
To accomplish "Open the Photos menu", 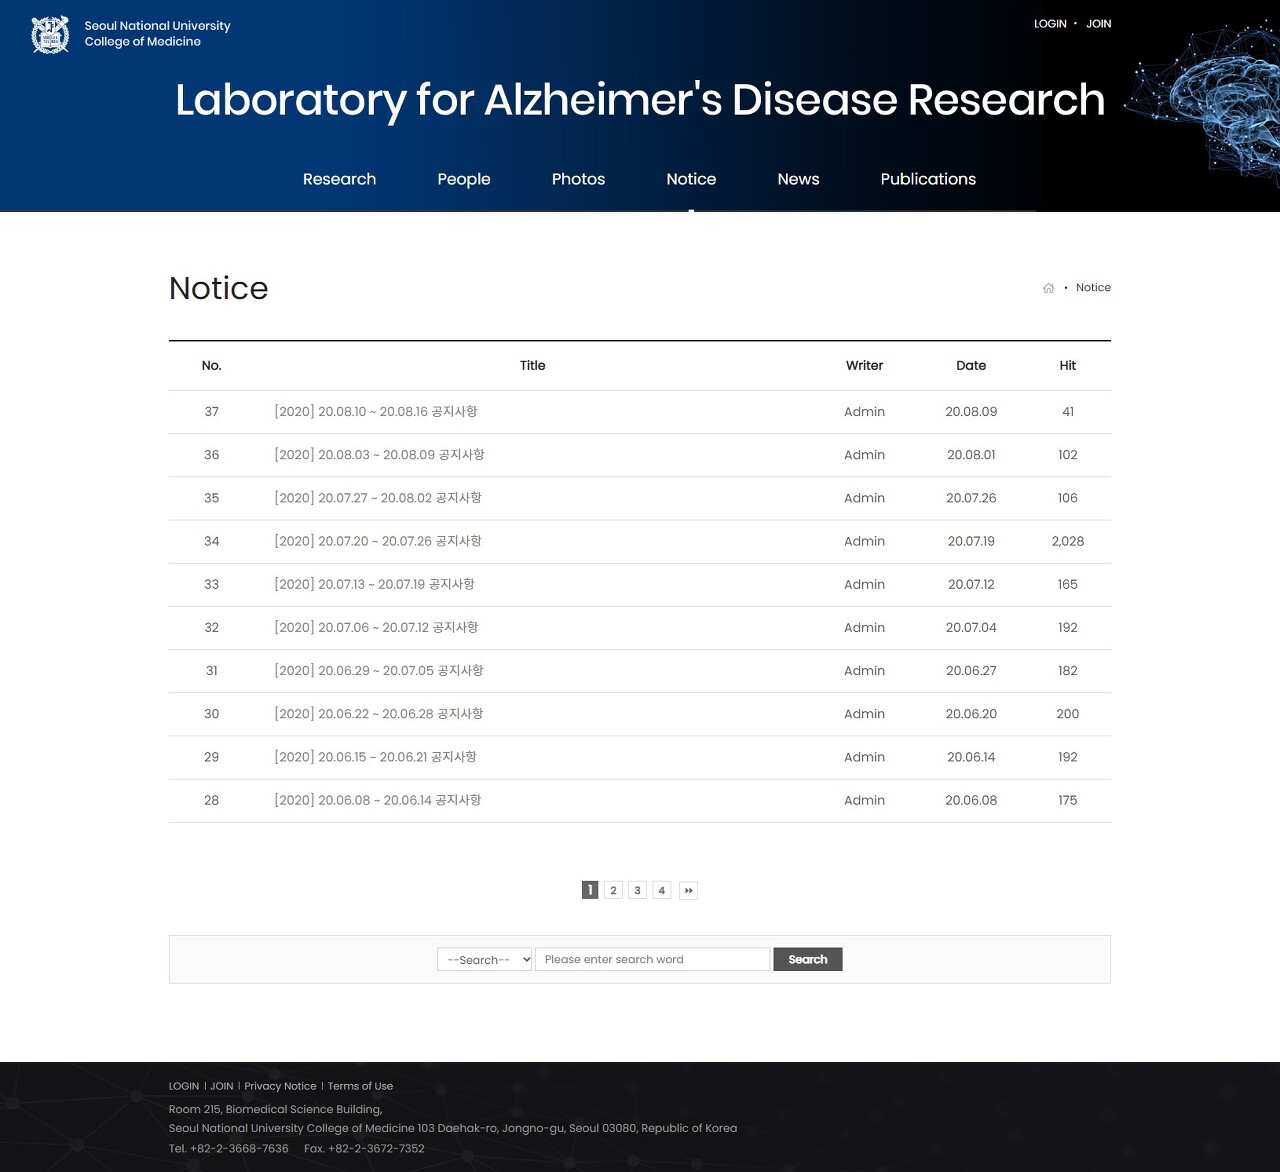I will [x=578, y=179].
